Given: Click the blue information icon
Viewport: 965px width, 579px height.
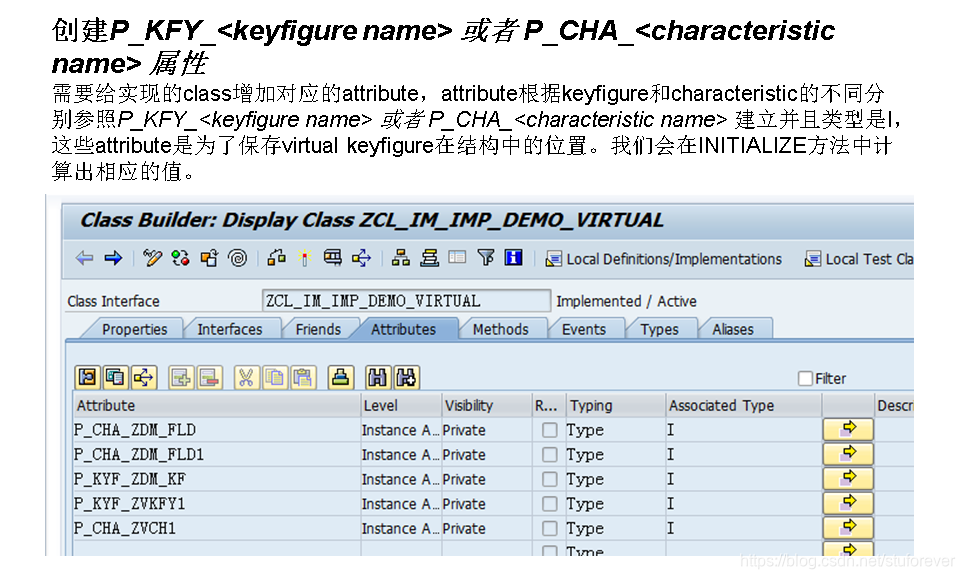Looking at the screenshot, I should pos(513,258).
